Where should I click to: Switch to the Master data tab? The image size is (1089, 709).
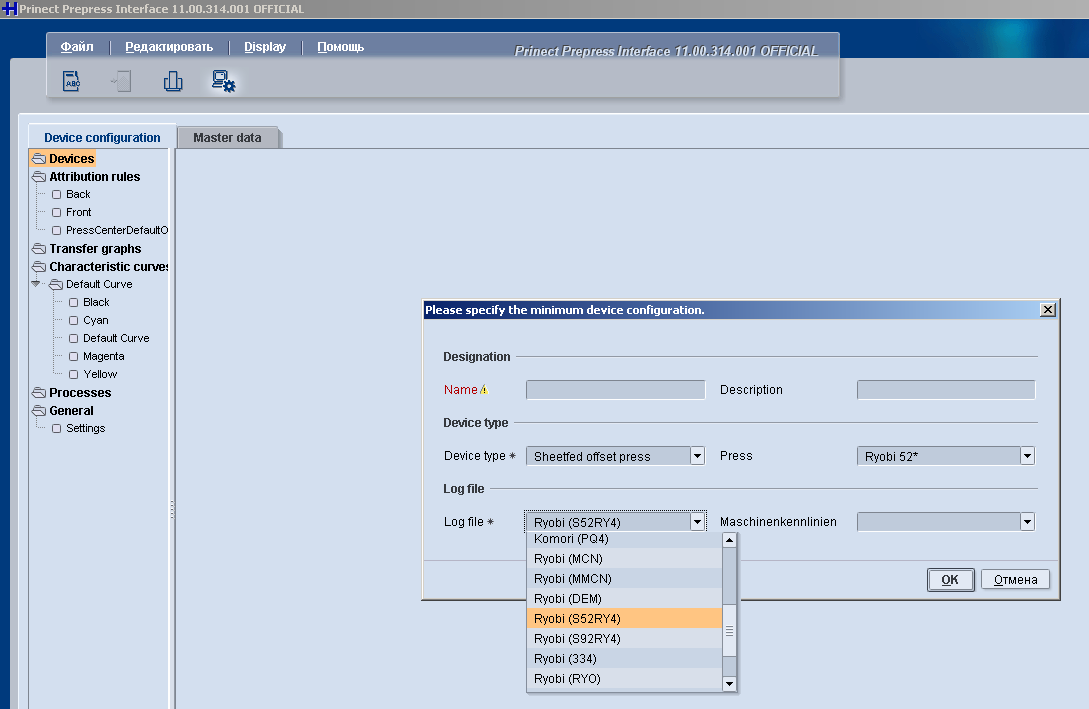(x=227, y=137)
